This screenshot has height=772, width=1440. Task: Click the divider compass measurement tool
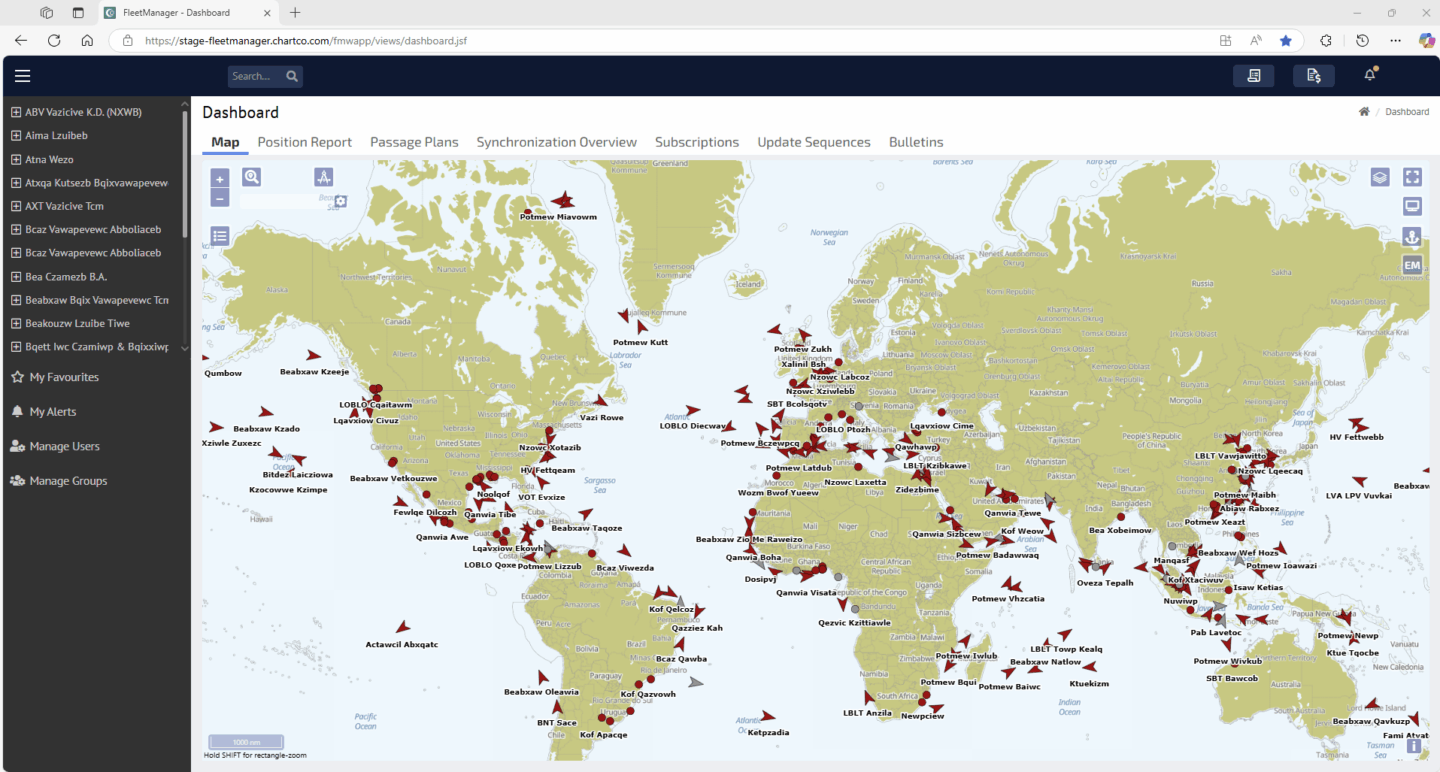pos(323,178)
